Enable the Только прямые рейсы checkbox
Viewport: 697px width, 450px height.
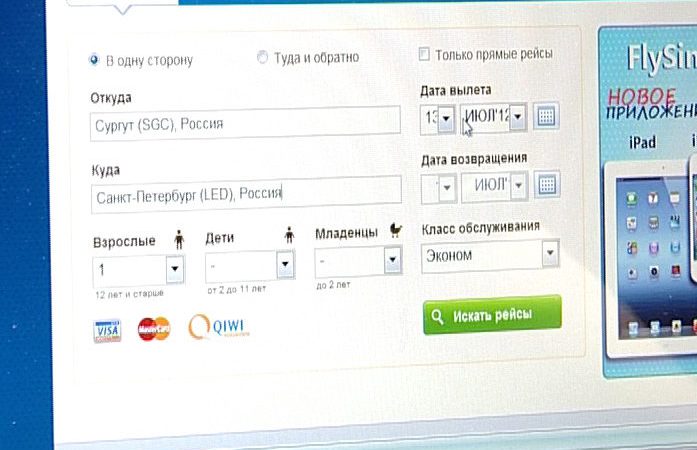pos(424,54)
